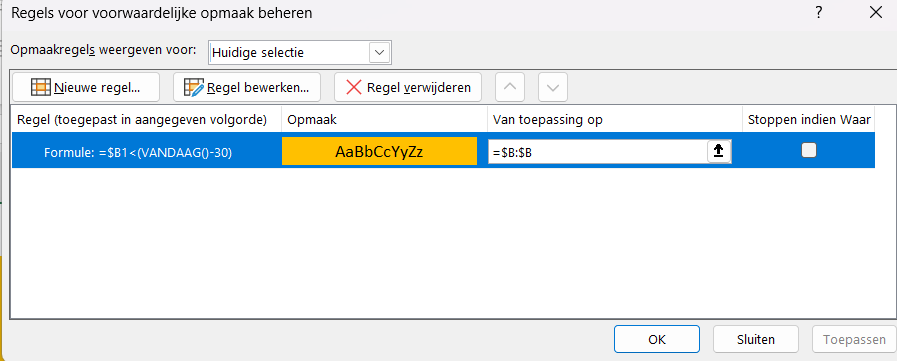Click the red X Regel verwijderen icon
This screenshot has height=361, width=897.
(x=354, y=88)
